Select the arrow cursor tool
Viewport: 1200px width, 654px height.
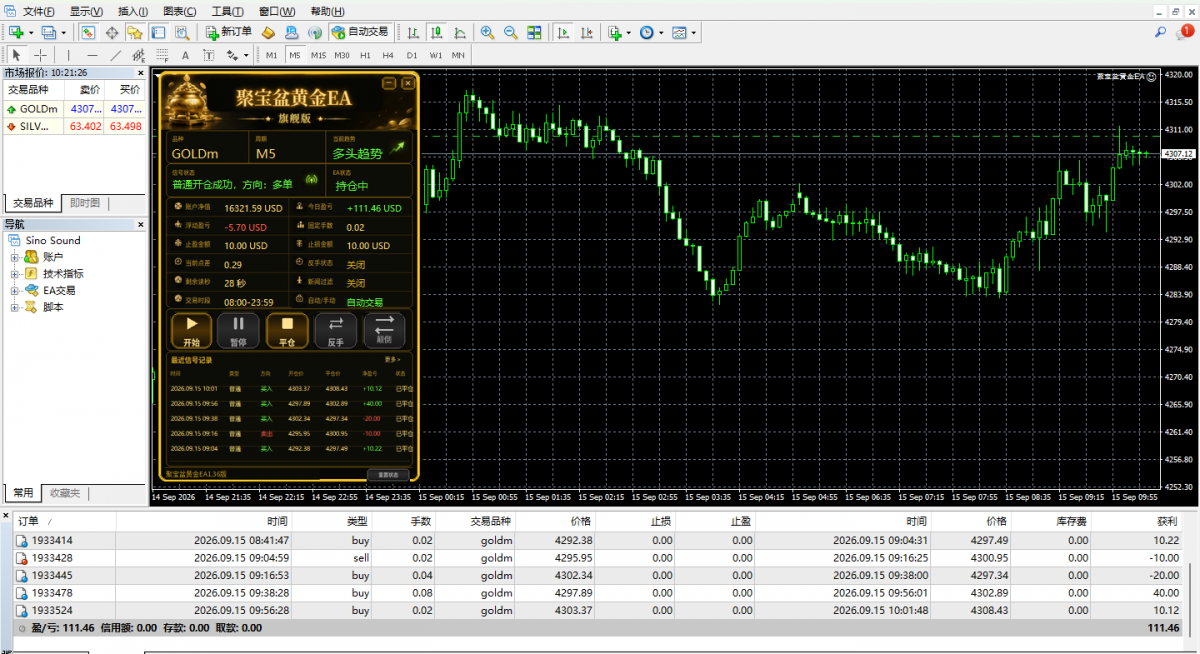pos(17,55)
